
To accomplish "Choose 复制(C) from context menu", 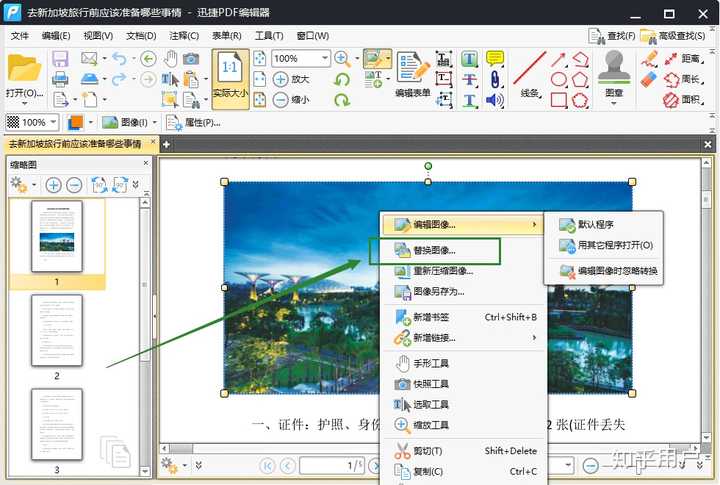I will click(464, 472).
